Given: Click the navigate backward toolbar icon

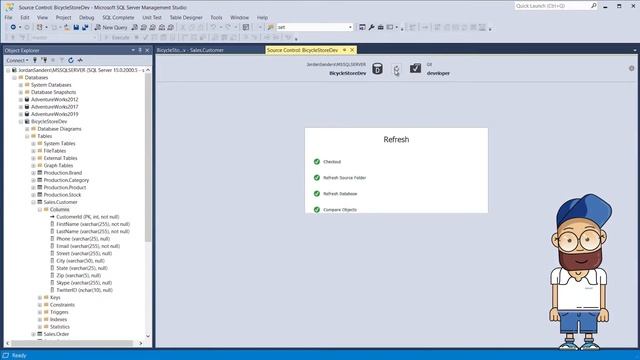Looking at the screenshot, I should tap(13, 27).
